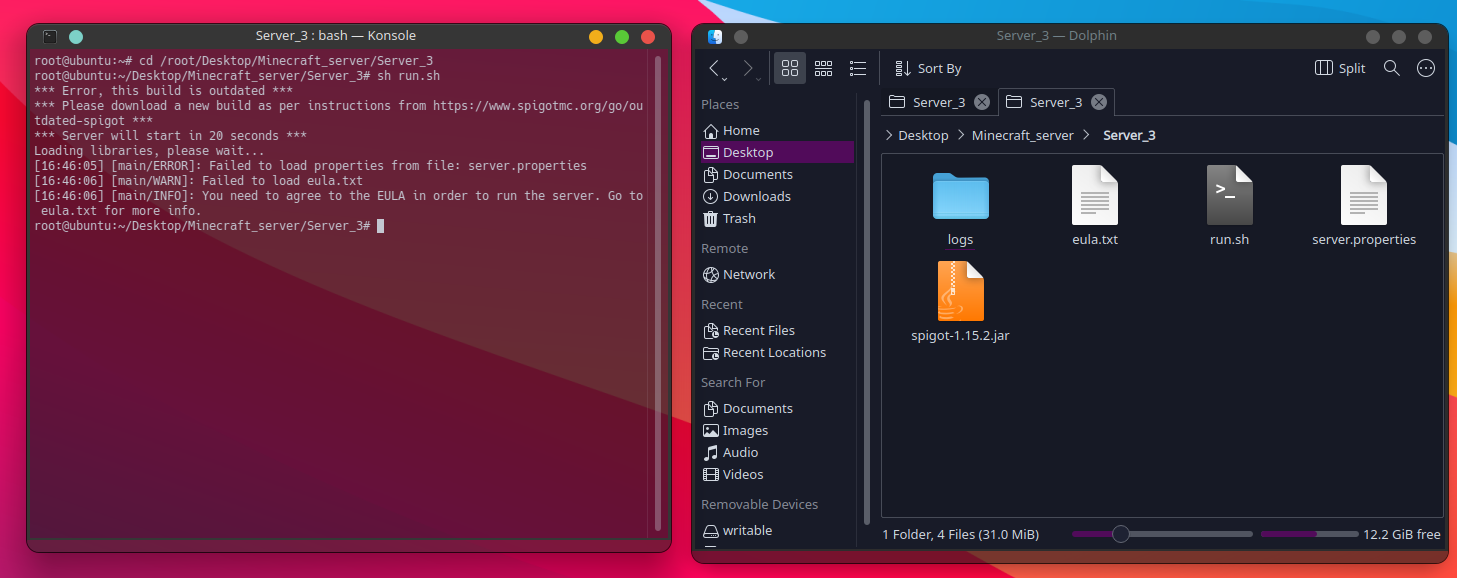Navigate to Desktop in the breadcrumb bar
The image size is (1457, 578).
tap(923, 135)
